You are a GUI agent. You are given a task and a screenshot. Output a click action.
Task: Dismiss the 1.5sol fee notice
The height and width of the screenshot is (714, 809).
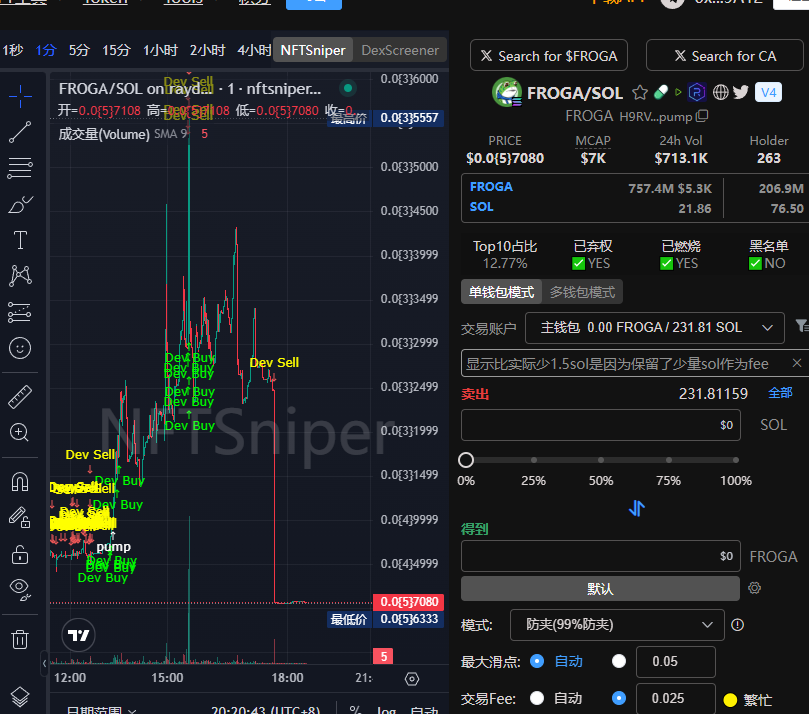click(797, 363)
